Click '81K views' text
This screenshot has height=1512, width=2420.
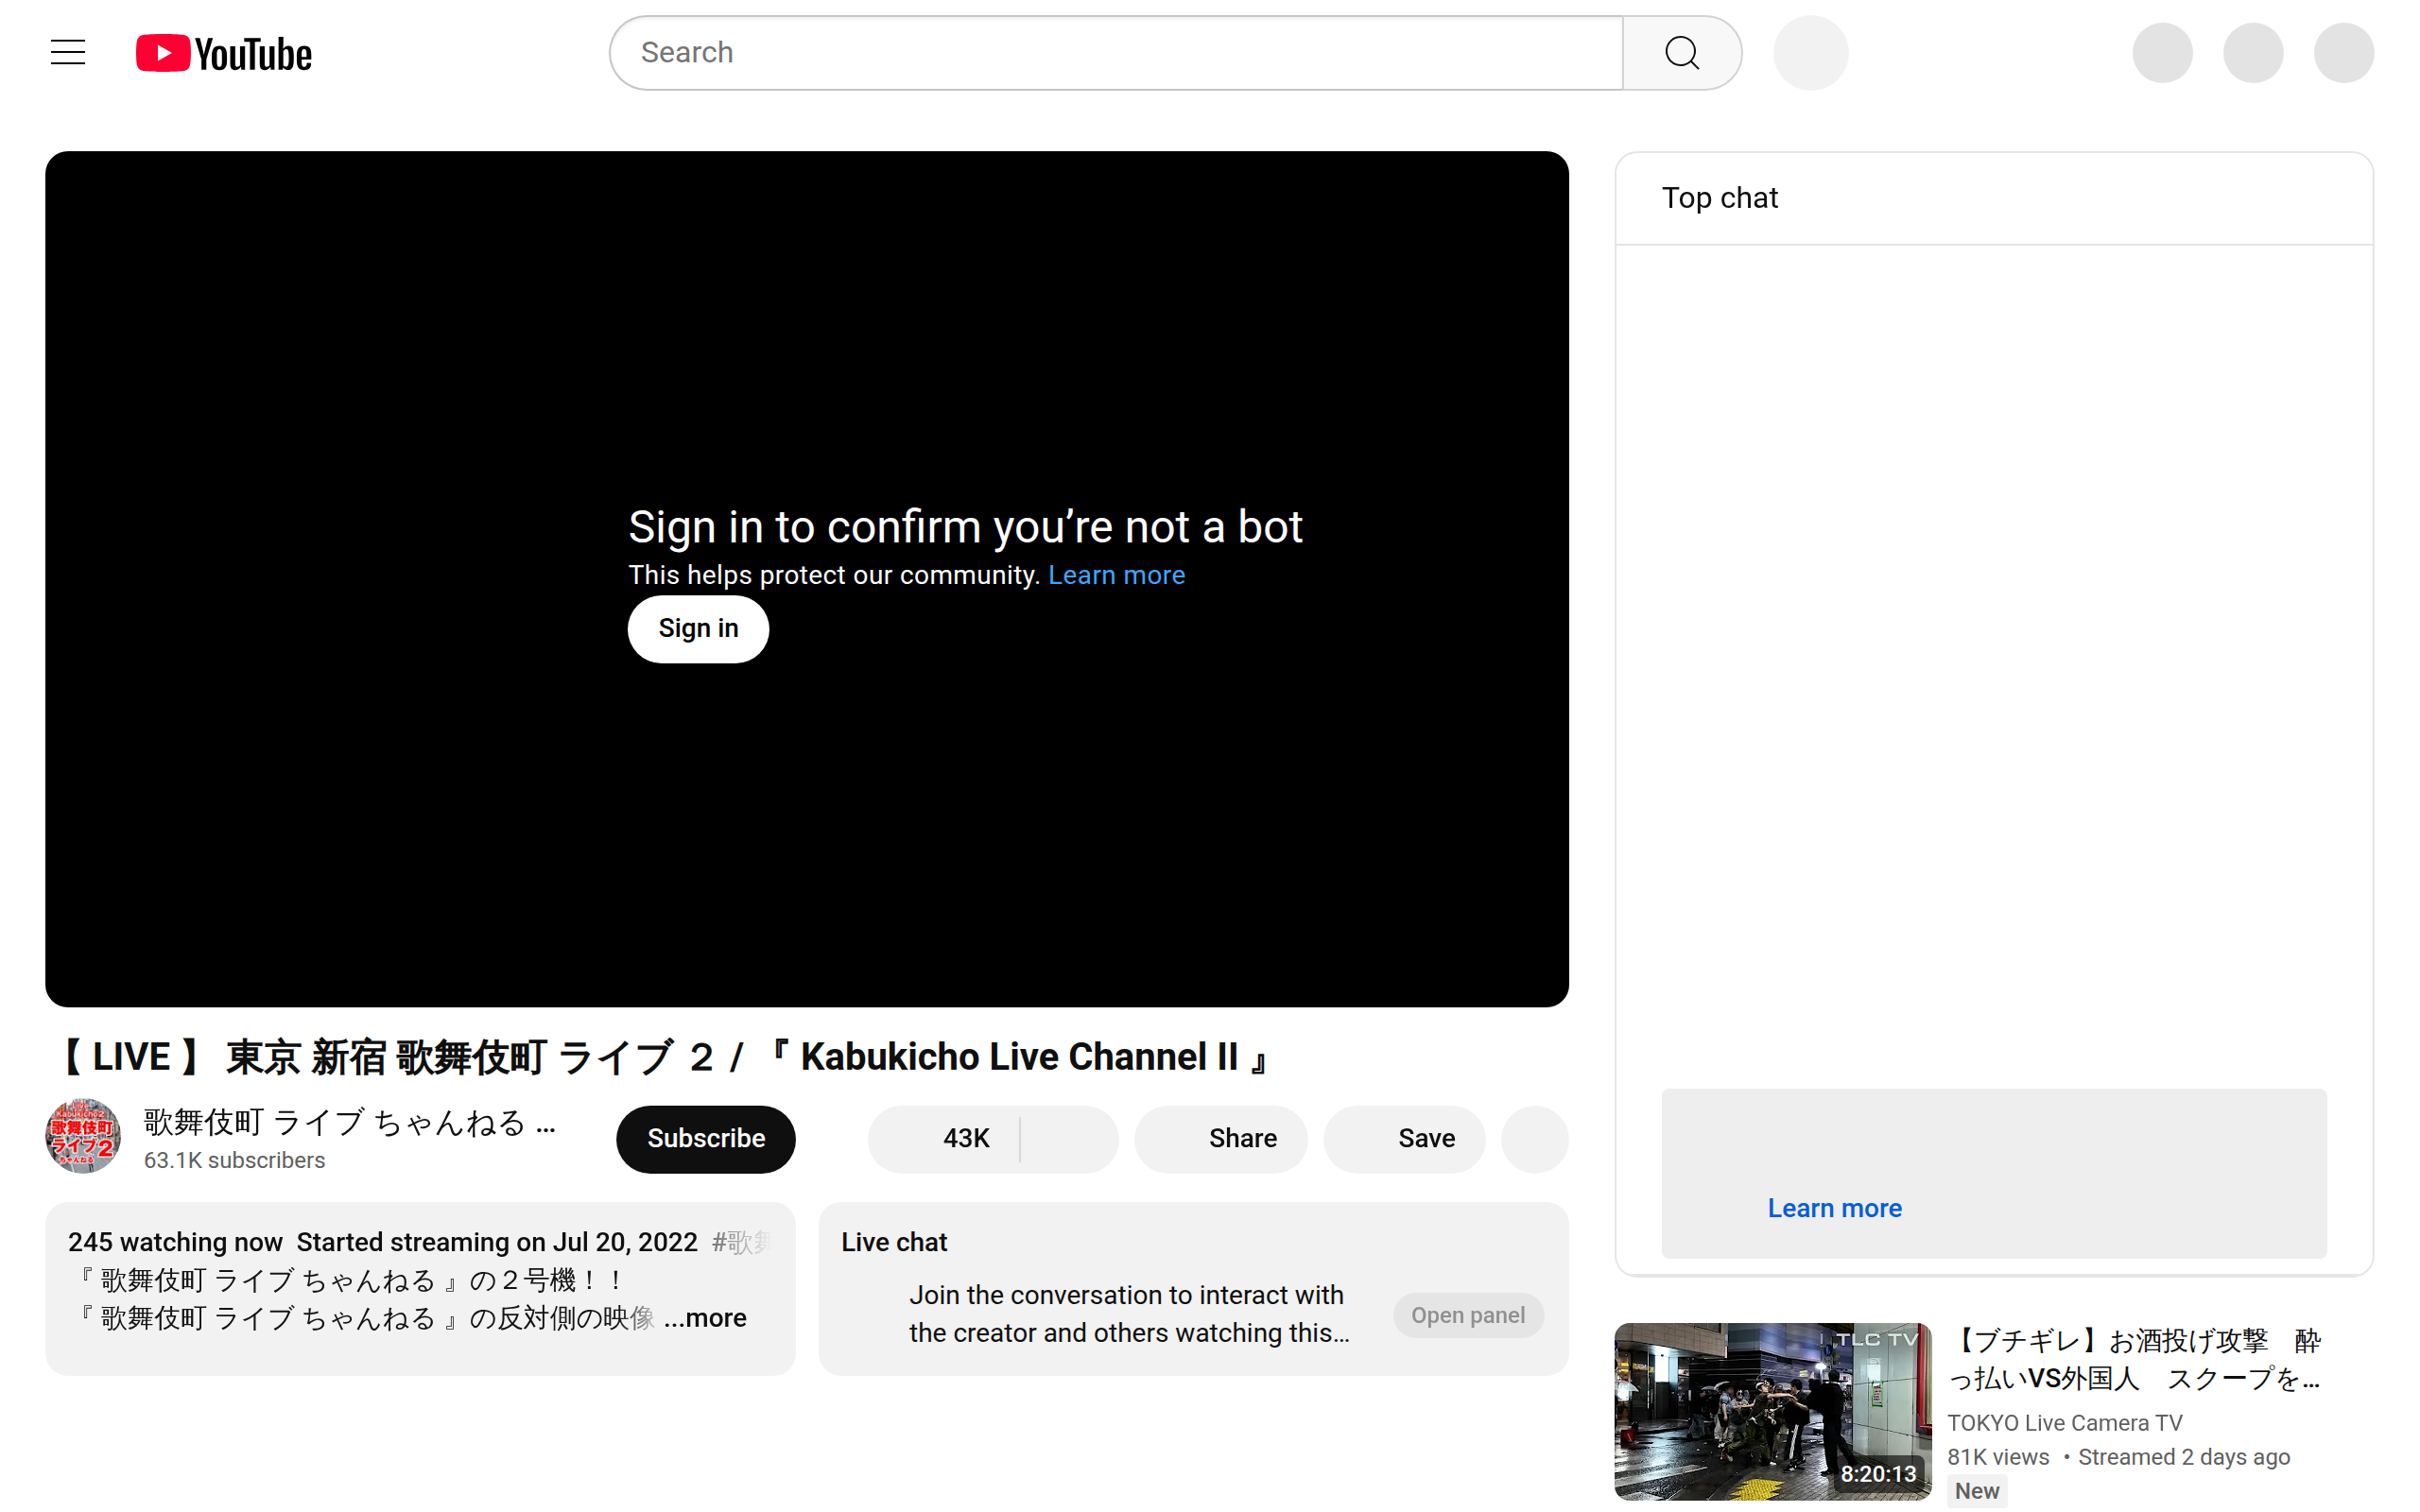pos(1998,1457)
